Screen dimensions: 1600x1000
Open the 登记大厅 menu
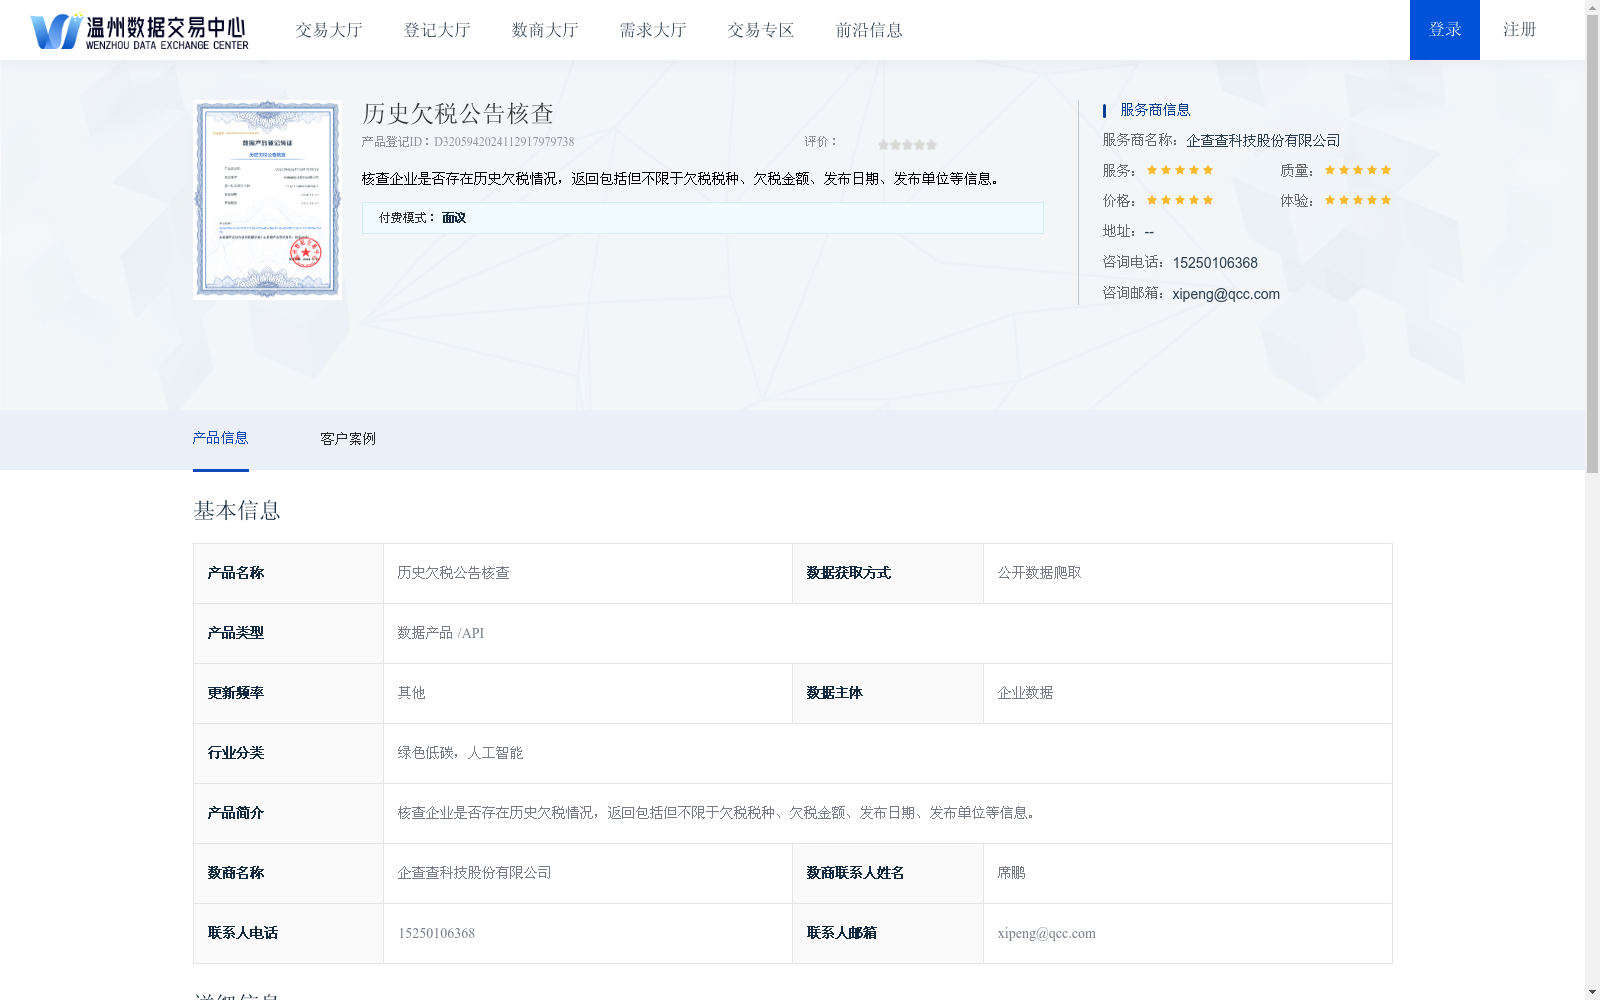[x=436, y=30]
